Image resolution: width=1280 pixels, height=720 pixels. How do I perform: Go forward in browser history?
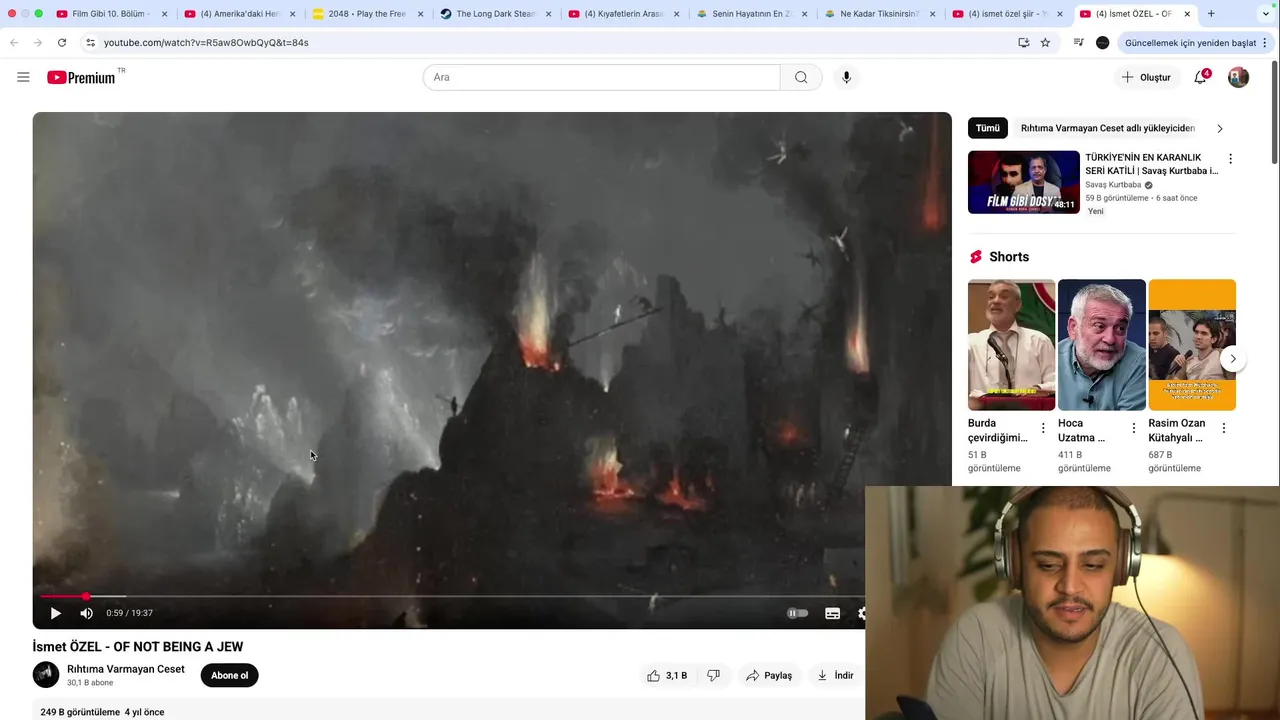point(38,43)
